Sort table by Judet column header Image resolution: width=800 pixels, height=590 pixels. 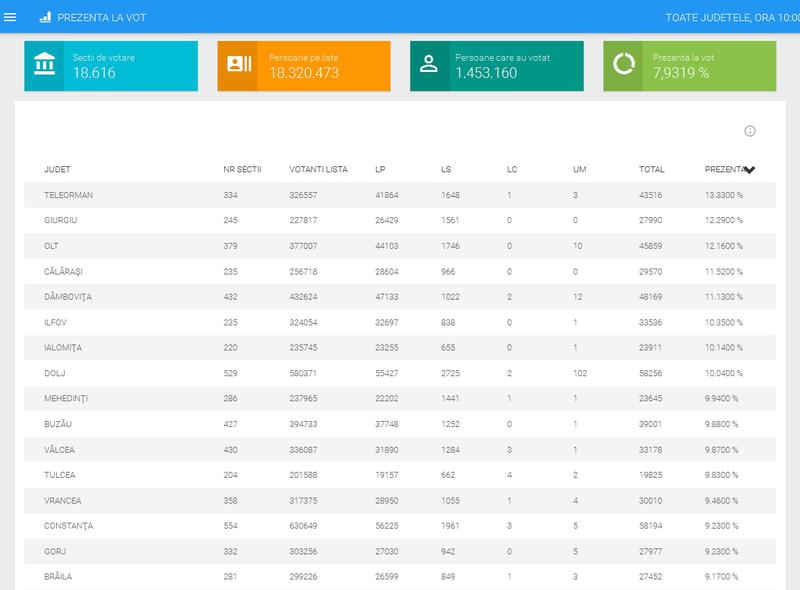tap(57, 169)
